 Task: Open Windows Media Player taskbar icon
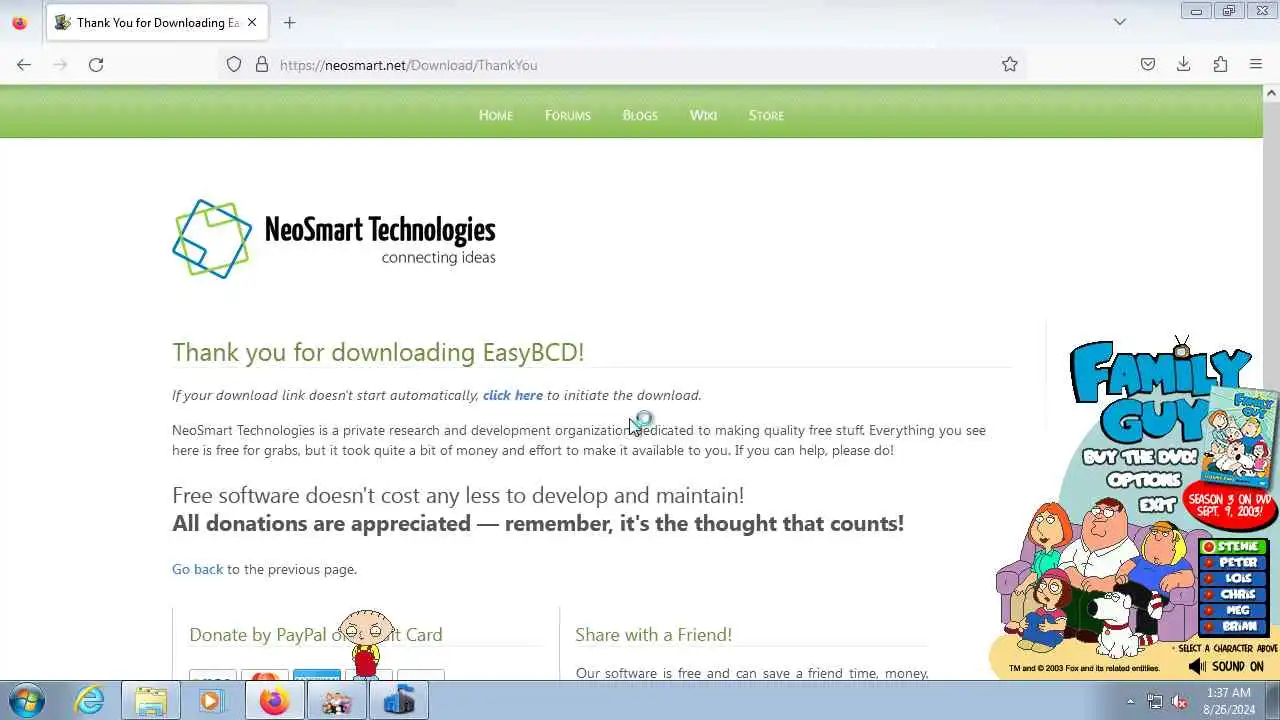point(210,701)
